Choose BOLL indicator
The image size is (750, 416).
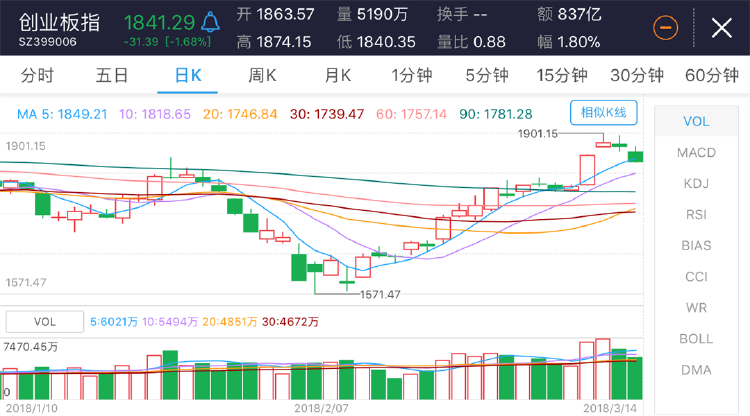[696, 339]
